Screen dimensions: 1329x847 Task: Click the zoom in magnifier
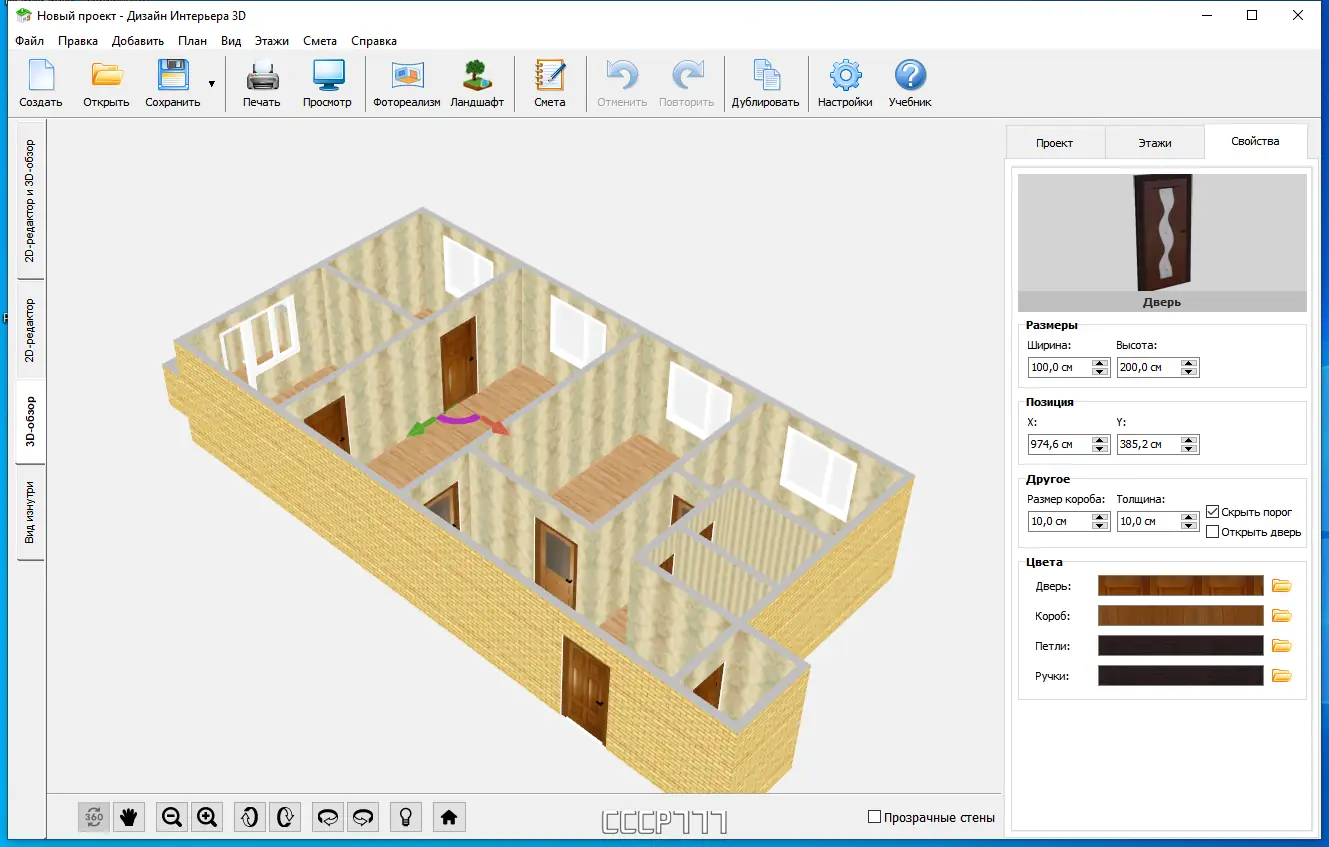click(207, 817)
